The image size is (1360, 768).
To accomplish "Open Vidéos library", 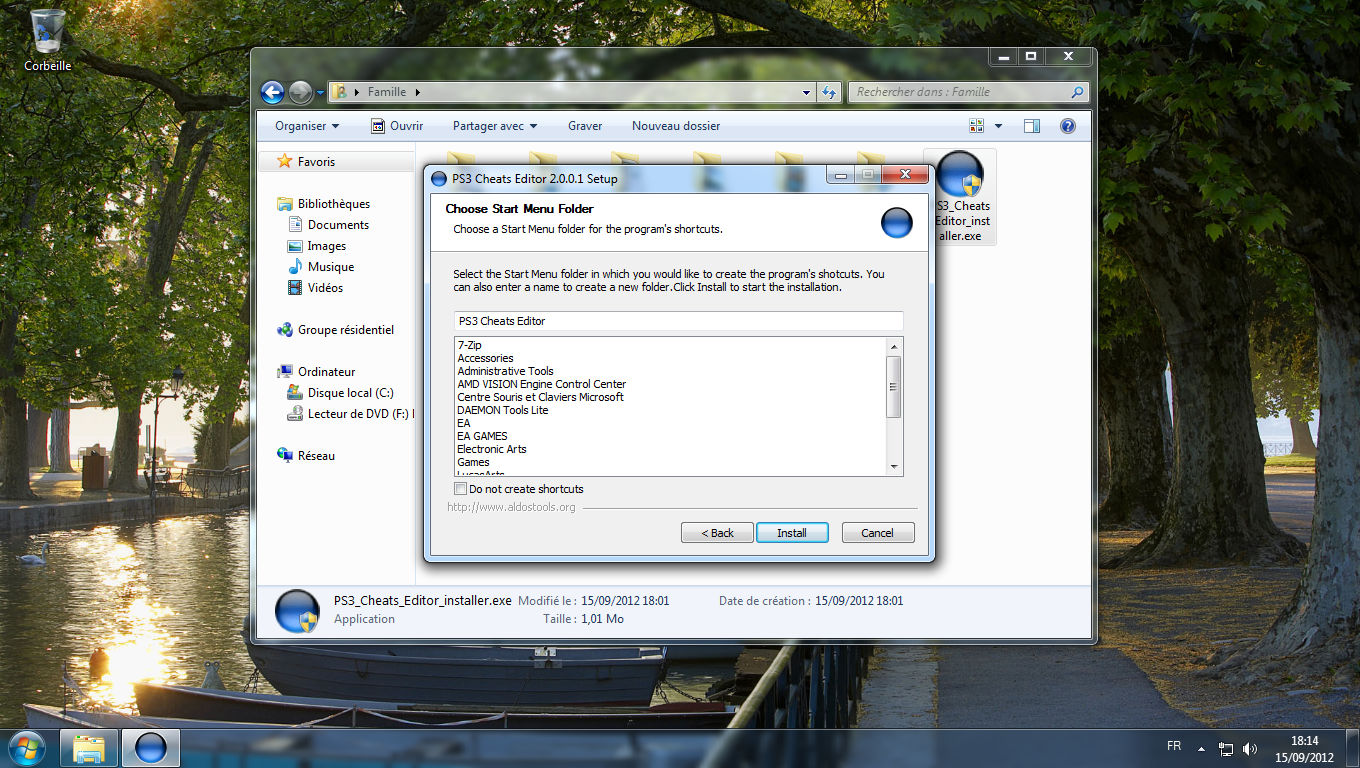I will 325,288.
